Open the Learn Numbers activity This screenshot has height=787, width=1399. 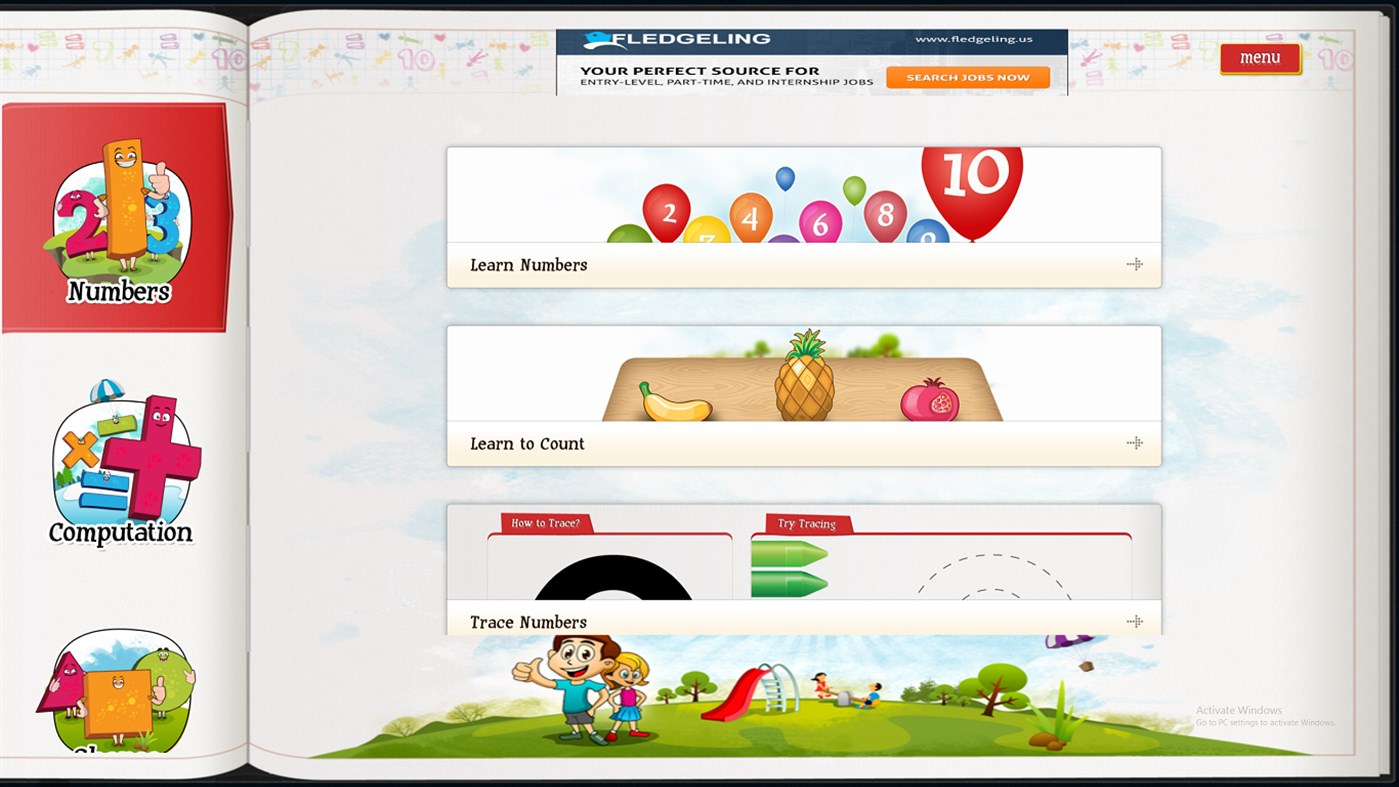coord(529,265)
